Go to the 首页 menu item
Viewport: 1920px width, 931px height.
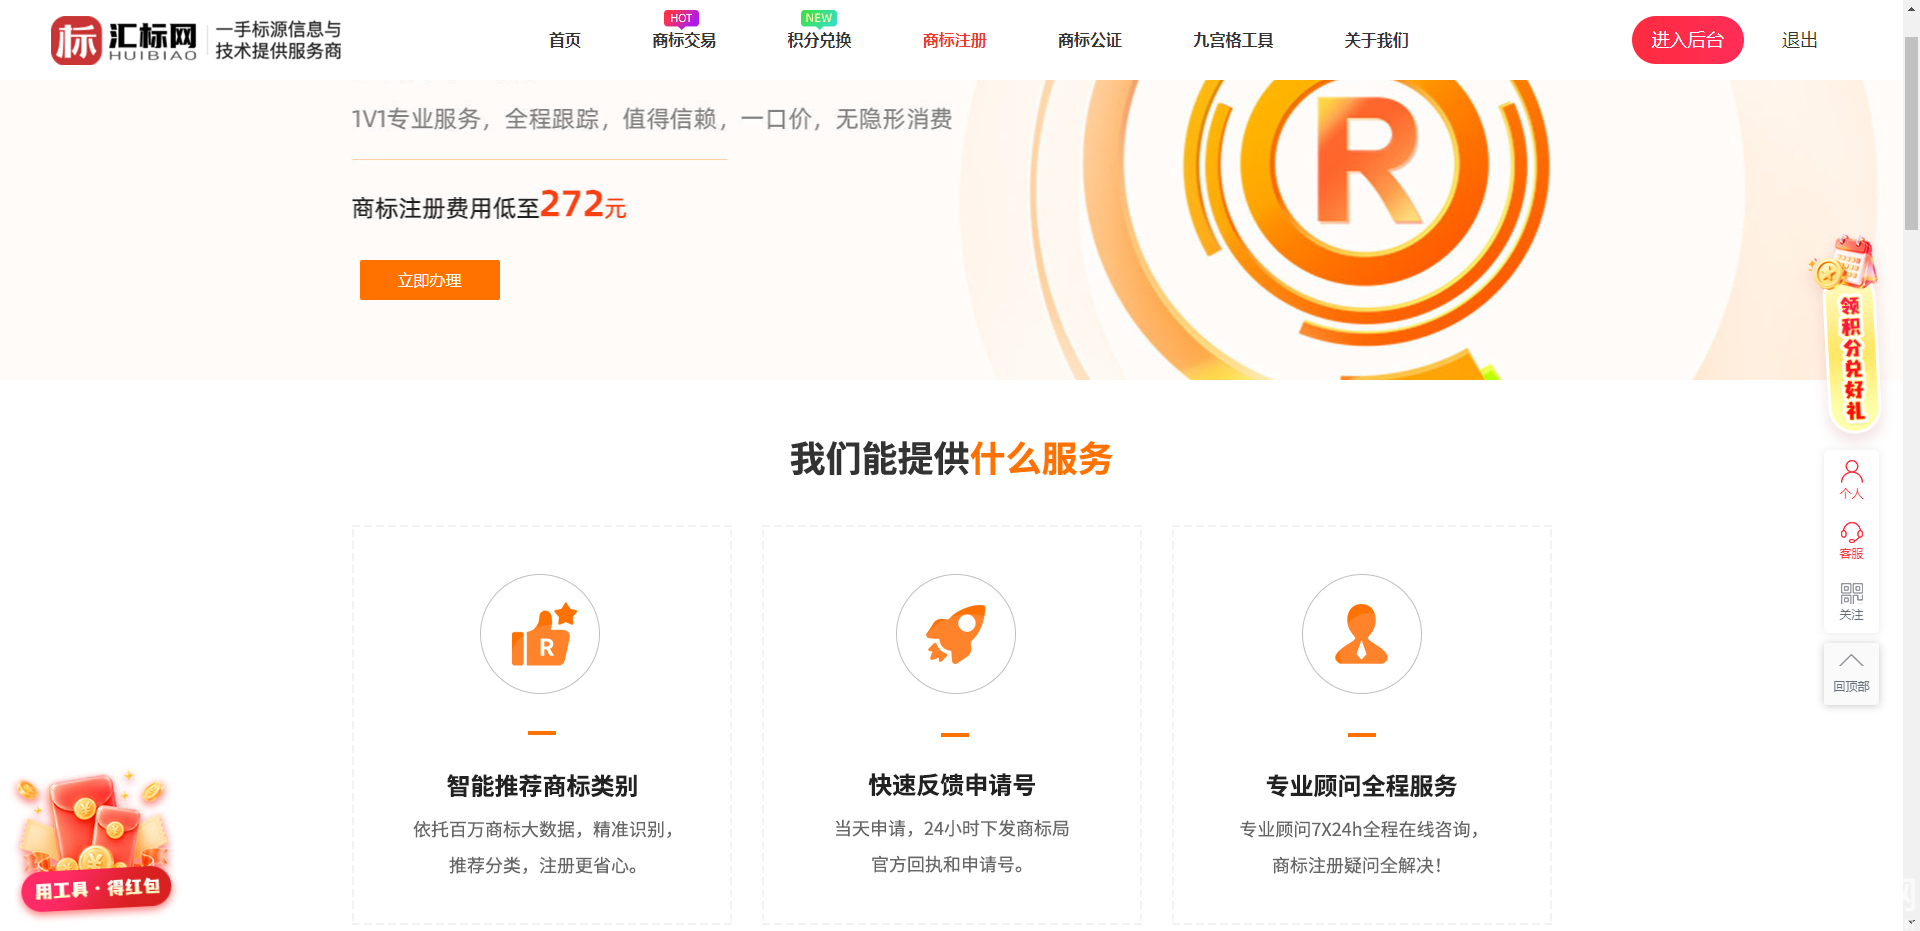tap(565, 40)
